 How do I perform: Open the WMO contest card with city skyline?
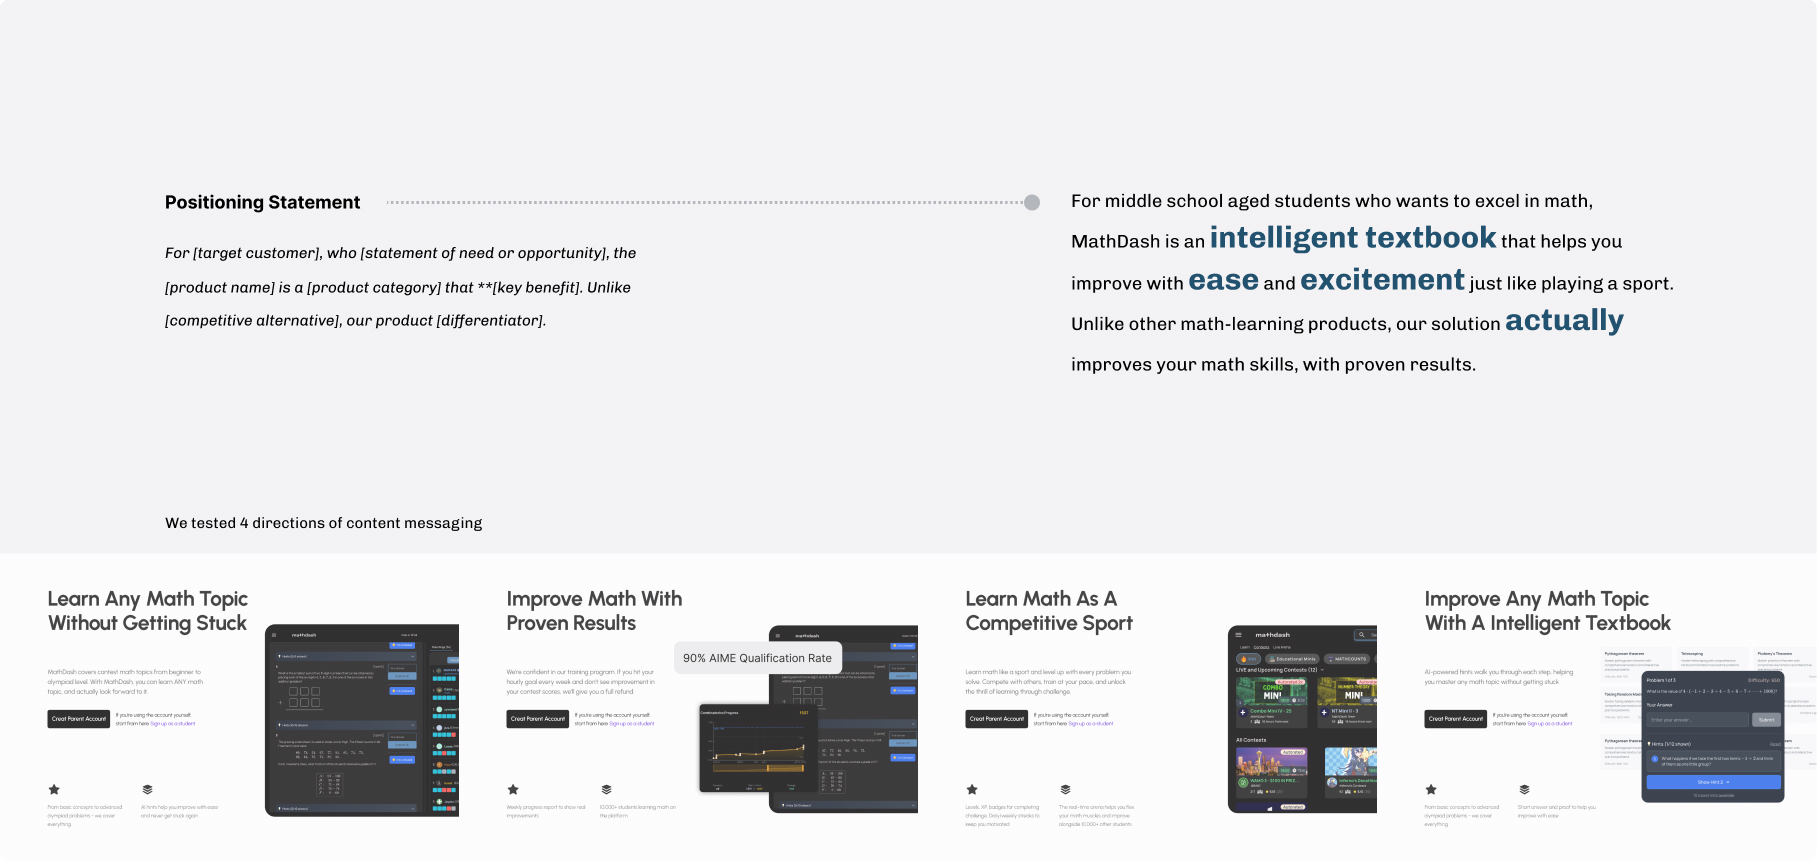[1272, 772]
